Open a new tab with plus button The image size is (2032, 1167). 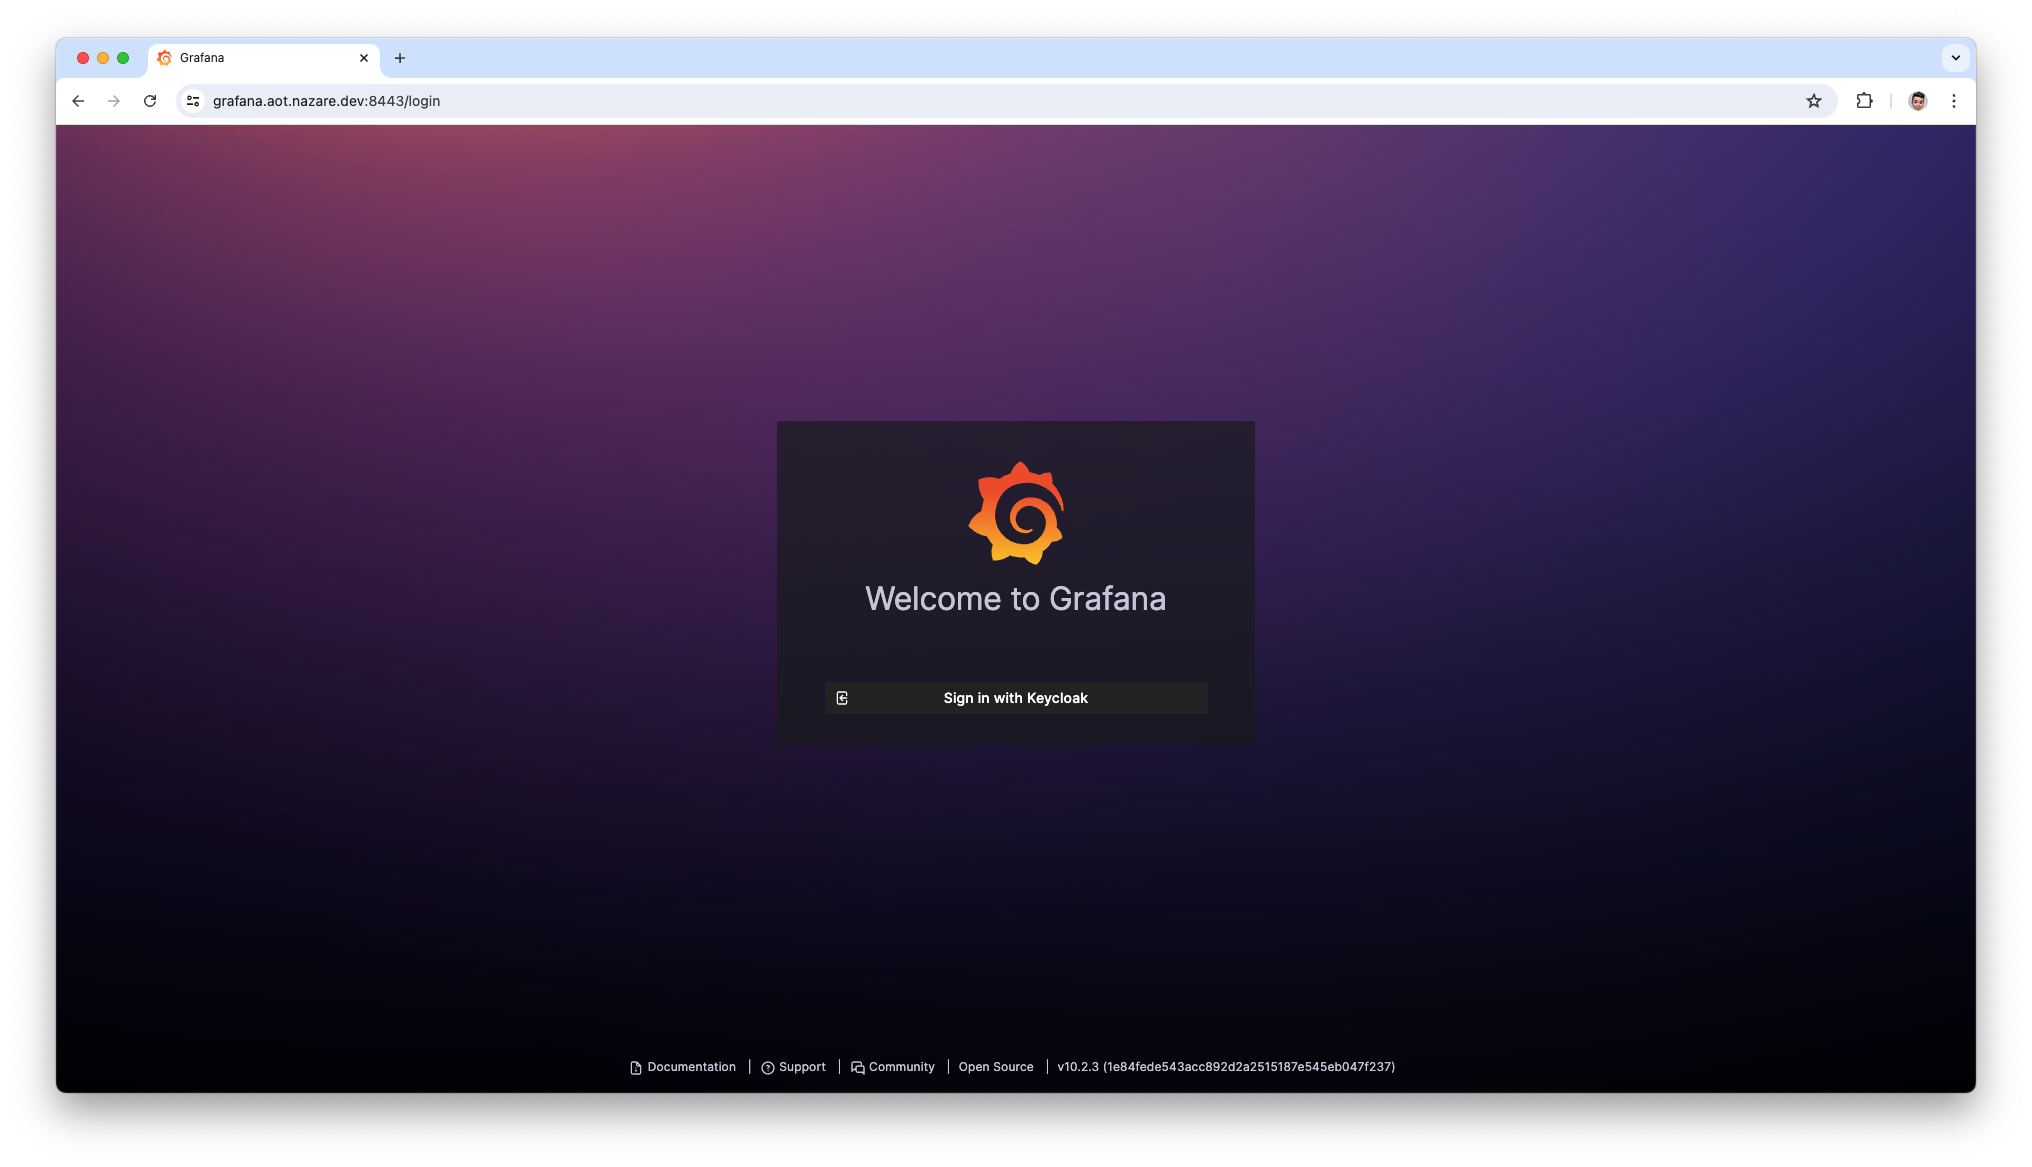coord(400,58)
